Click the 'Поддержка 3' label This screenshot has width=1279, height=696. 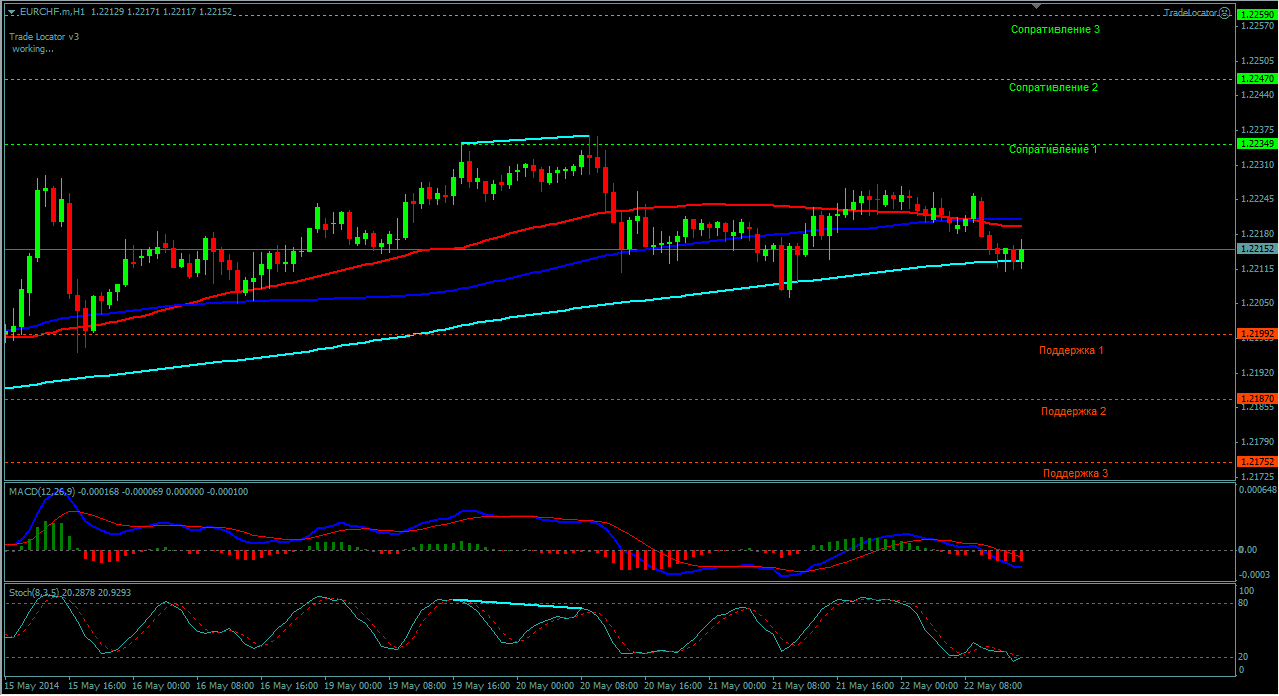[1075, 474]
